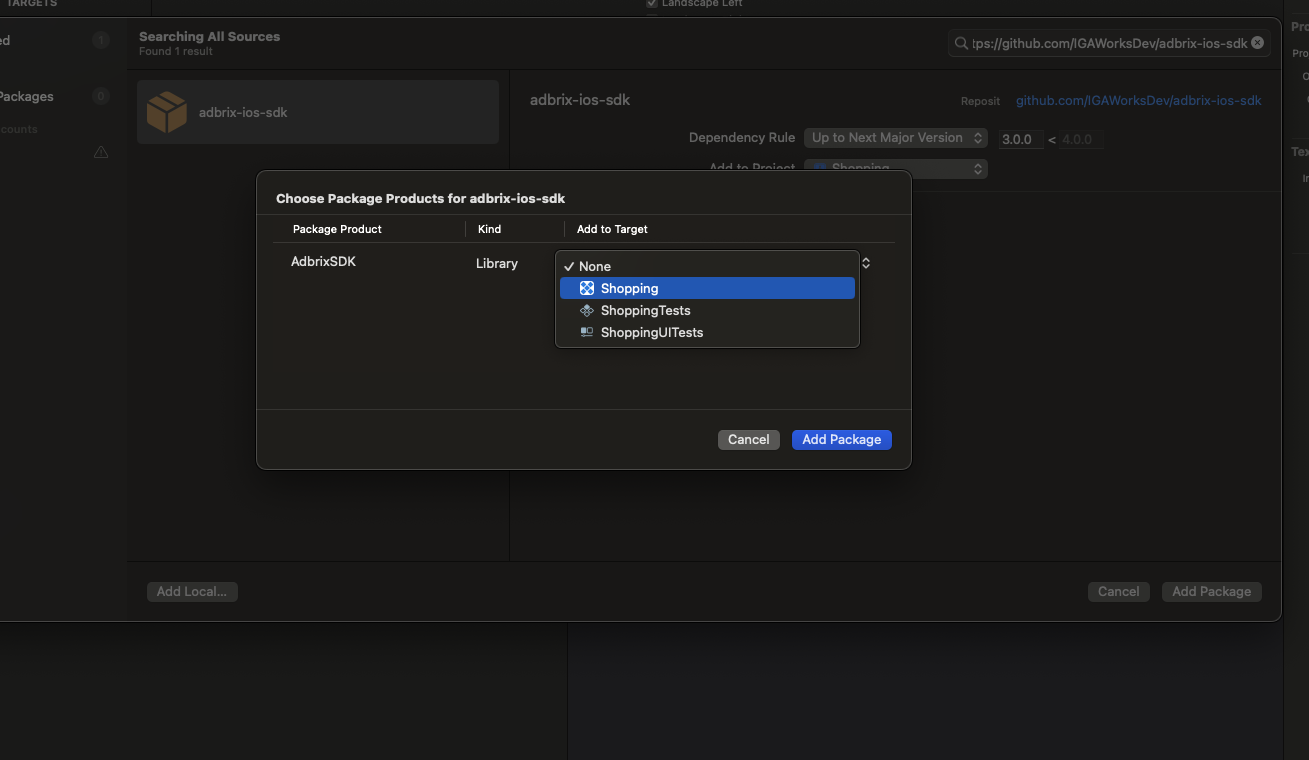Click Cancel in package search window
This screenshot has height=760, width=1309.
1118,591
